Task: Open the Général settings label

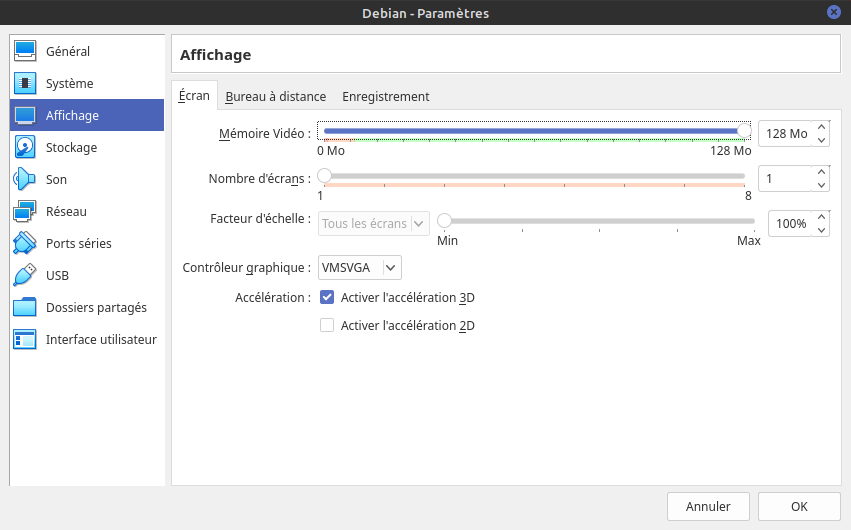Action: [x=68, y=52]
